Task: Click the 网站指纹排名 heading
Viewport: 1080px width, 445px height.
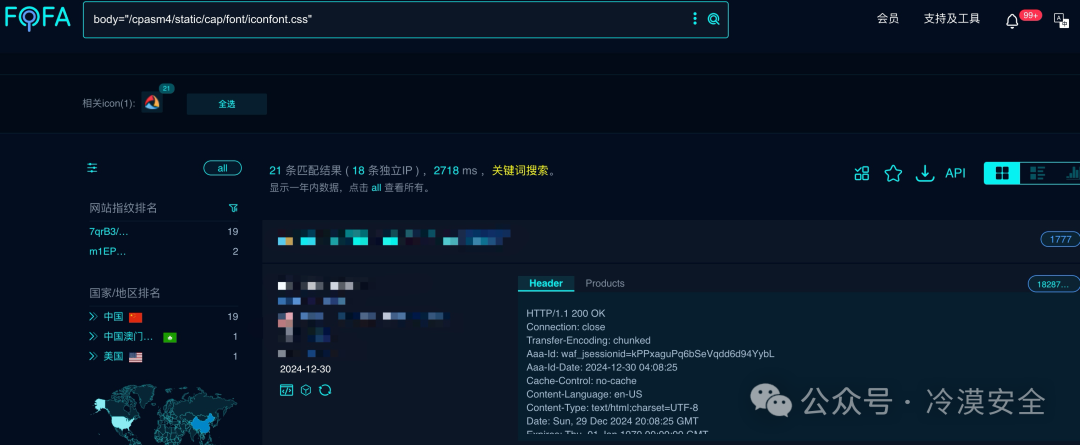Action: [x=123, y=208]
